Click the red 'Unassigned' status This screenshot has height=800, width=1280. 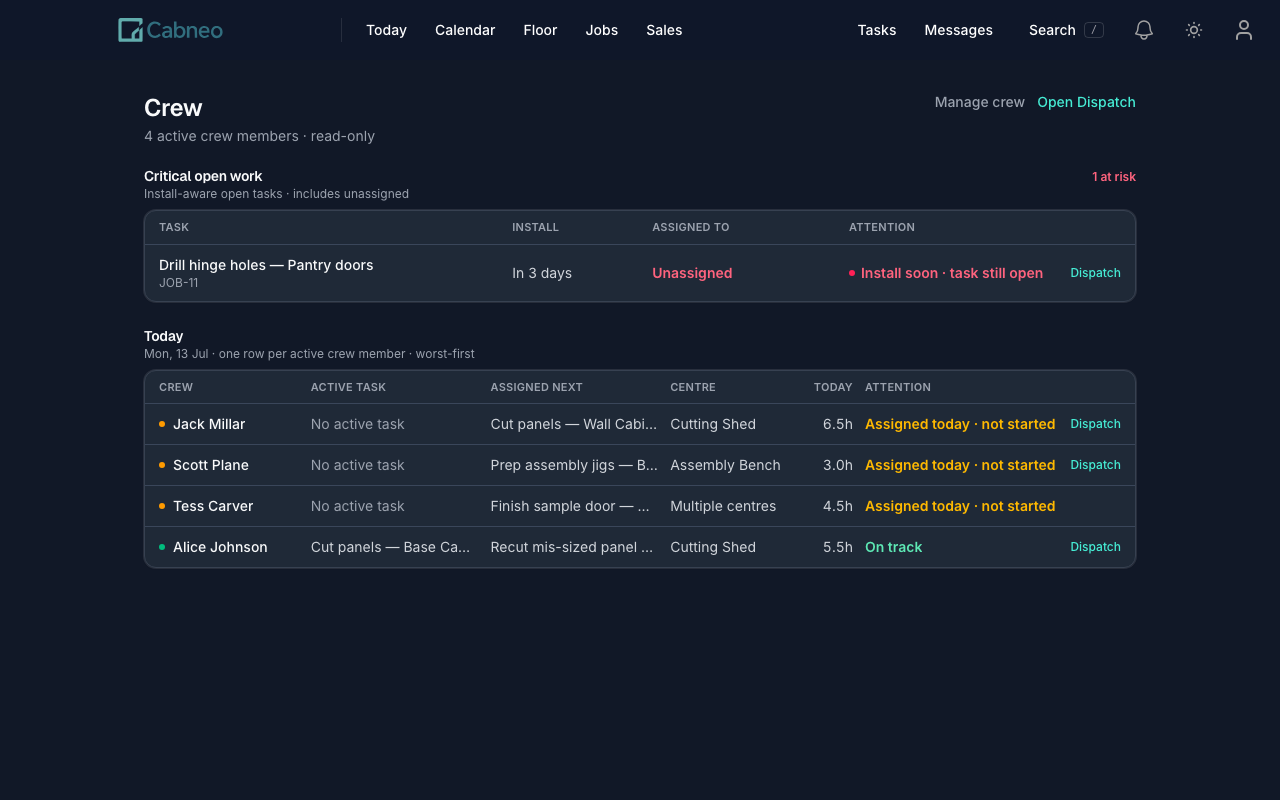(692, 273)
